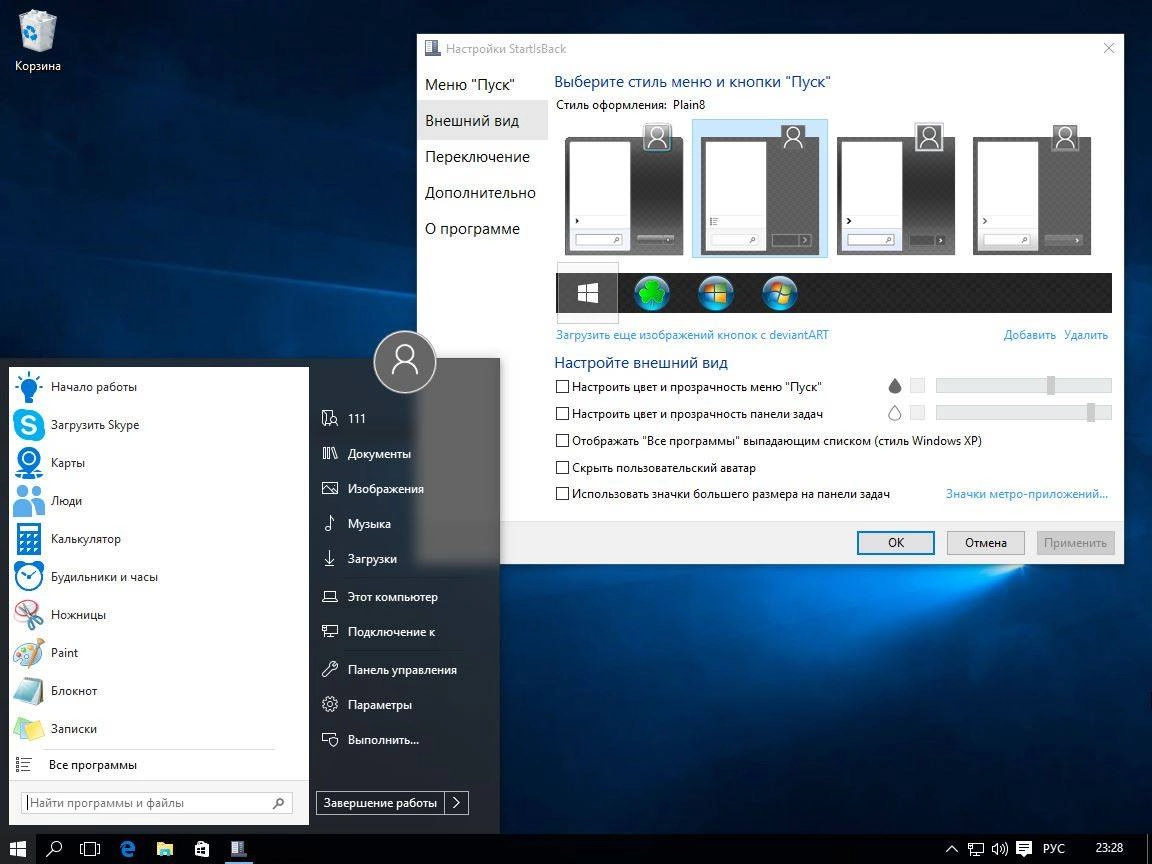Open Значки метро-приложений link
1152x864 pixels.
pos(1026,494)
